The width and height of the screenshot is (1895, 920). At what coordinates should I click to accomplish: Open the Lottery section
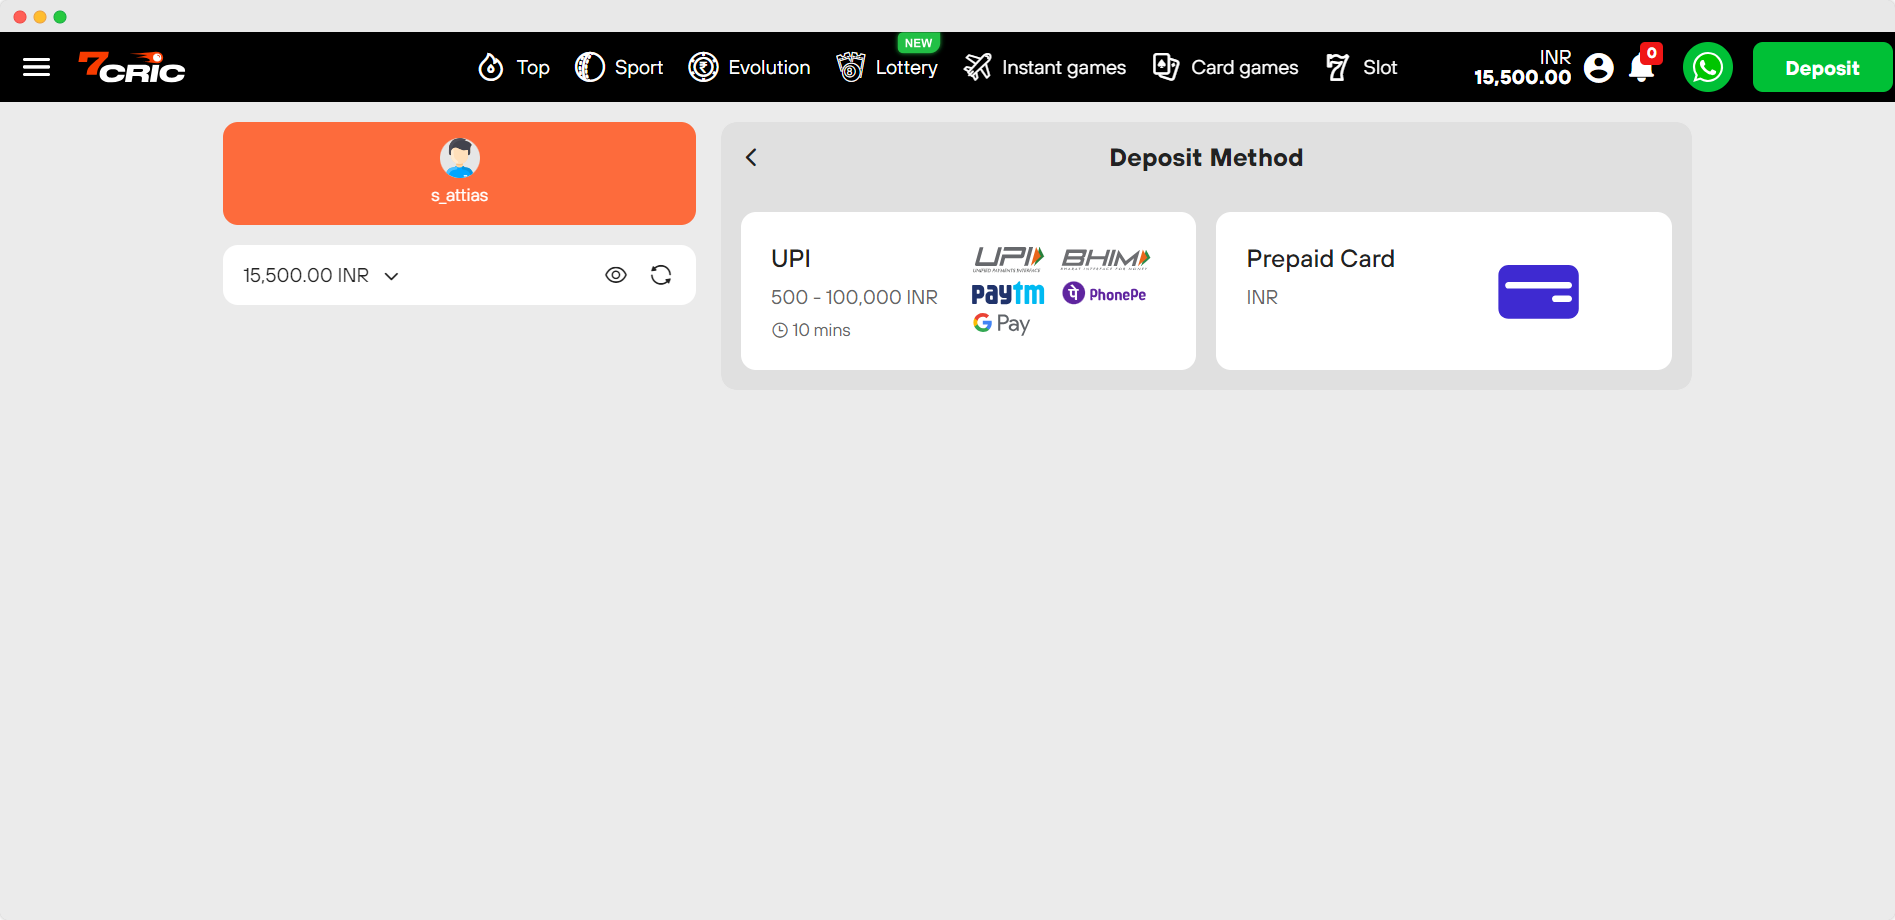pyautogui.click(x=887, y=67)
